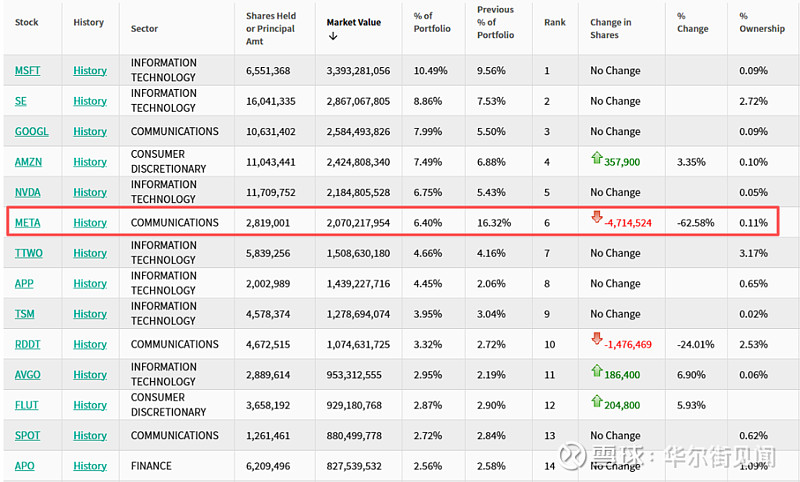Open the APO stock link
This screenshot has width=800, height=482.
pyautogui.click(x=24, y=466)
